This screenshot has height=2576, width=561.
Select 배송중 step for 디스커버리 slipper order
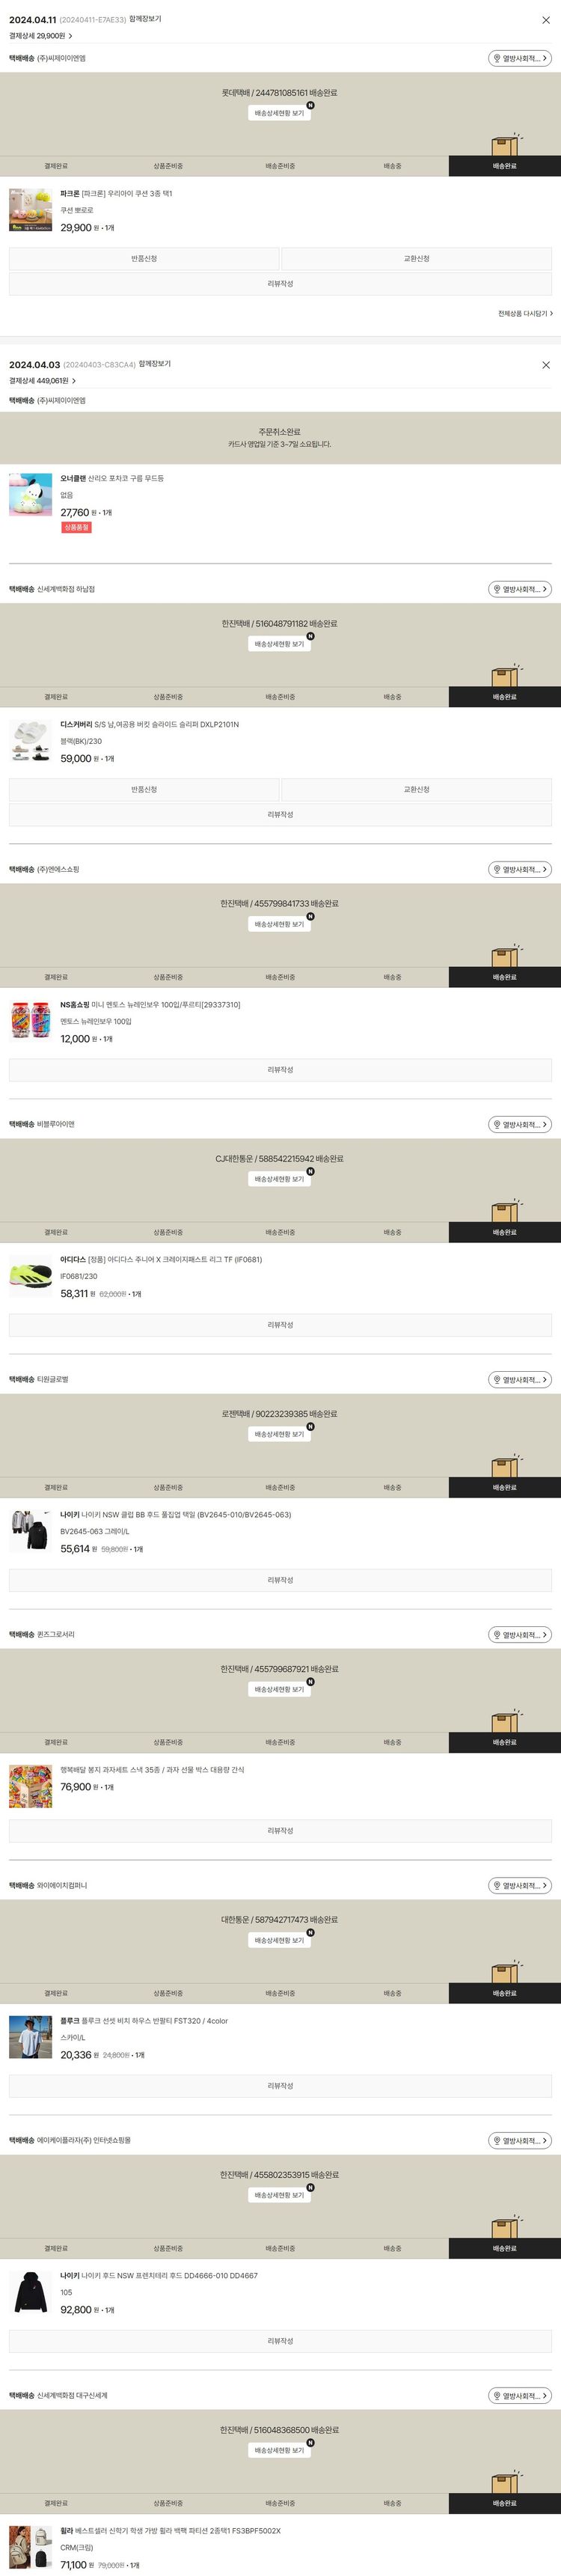(x=392, y=697)
